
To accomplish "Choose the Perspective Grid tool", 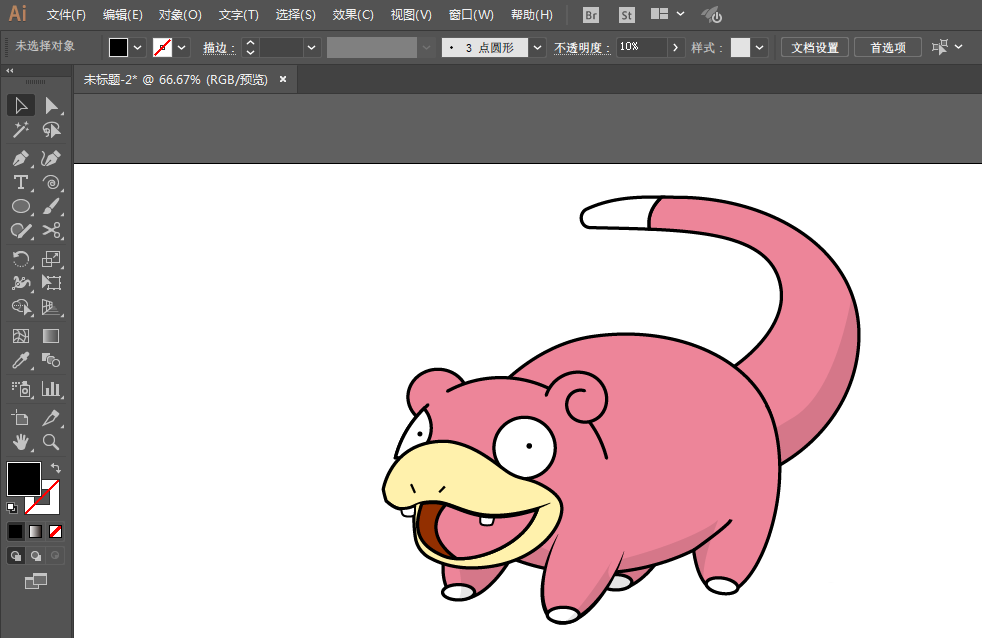I will pos(51,307).
